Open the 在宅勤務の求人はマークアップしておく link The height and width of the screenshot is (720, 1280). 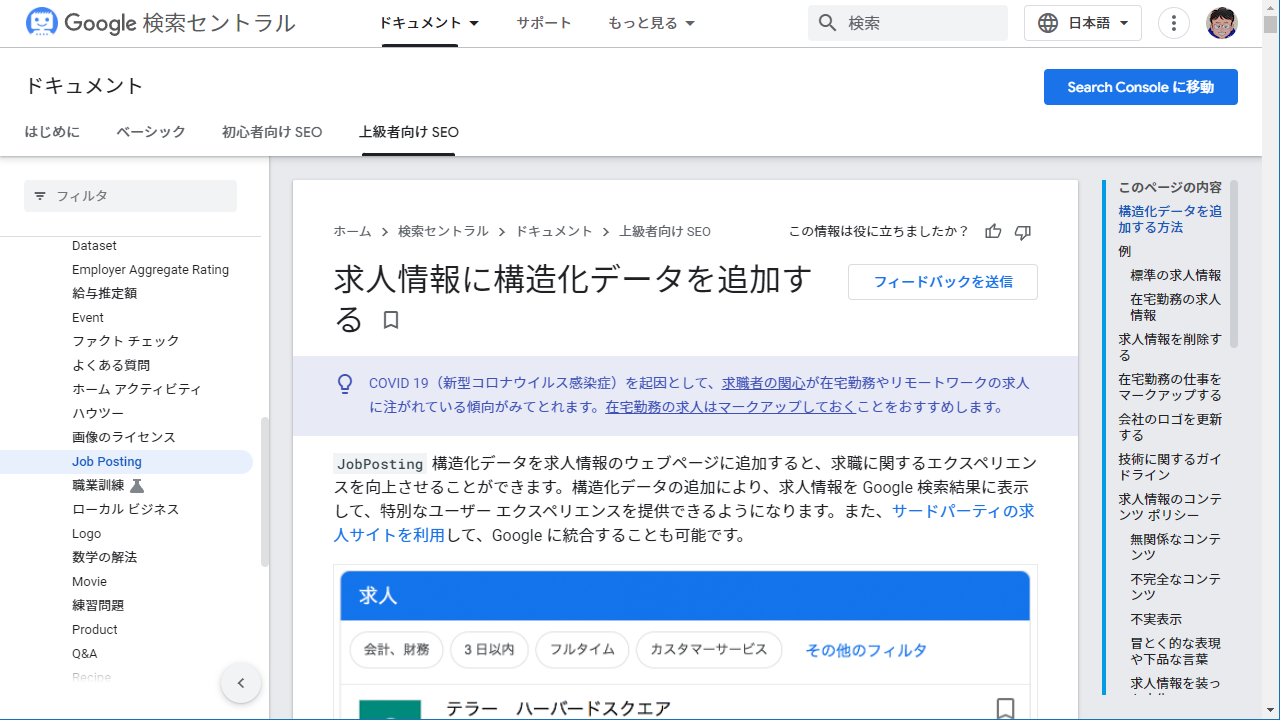[x=730, y=407]
